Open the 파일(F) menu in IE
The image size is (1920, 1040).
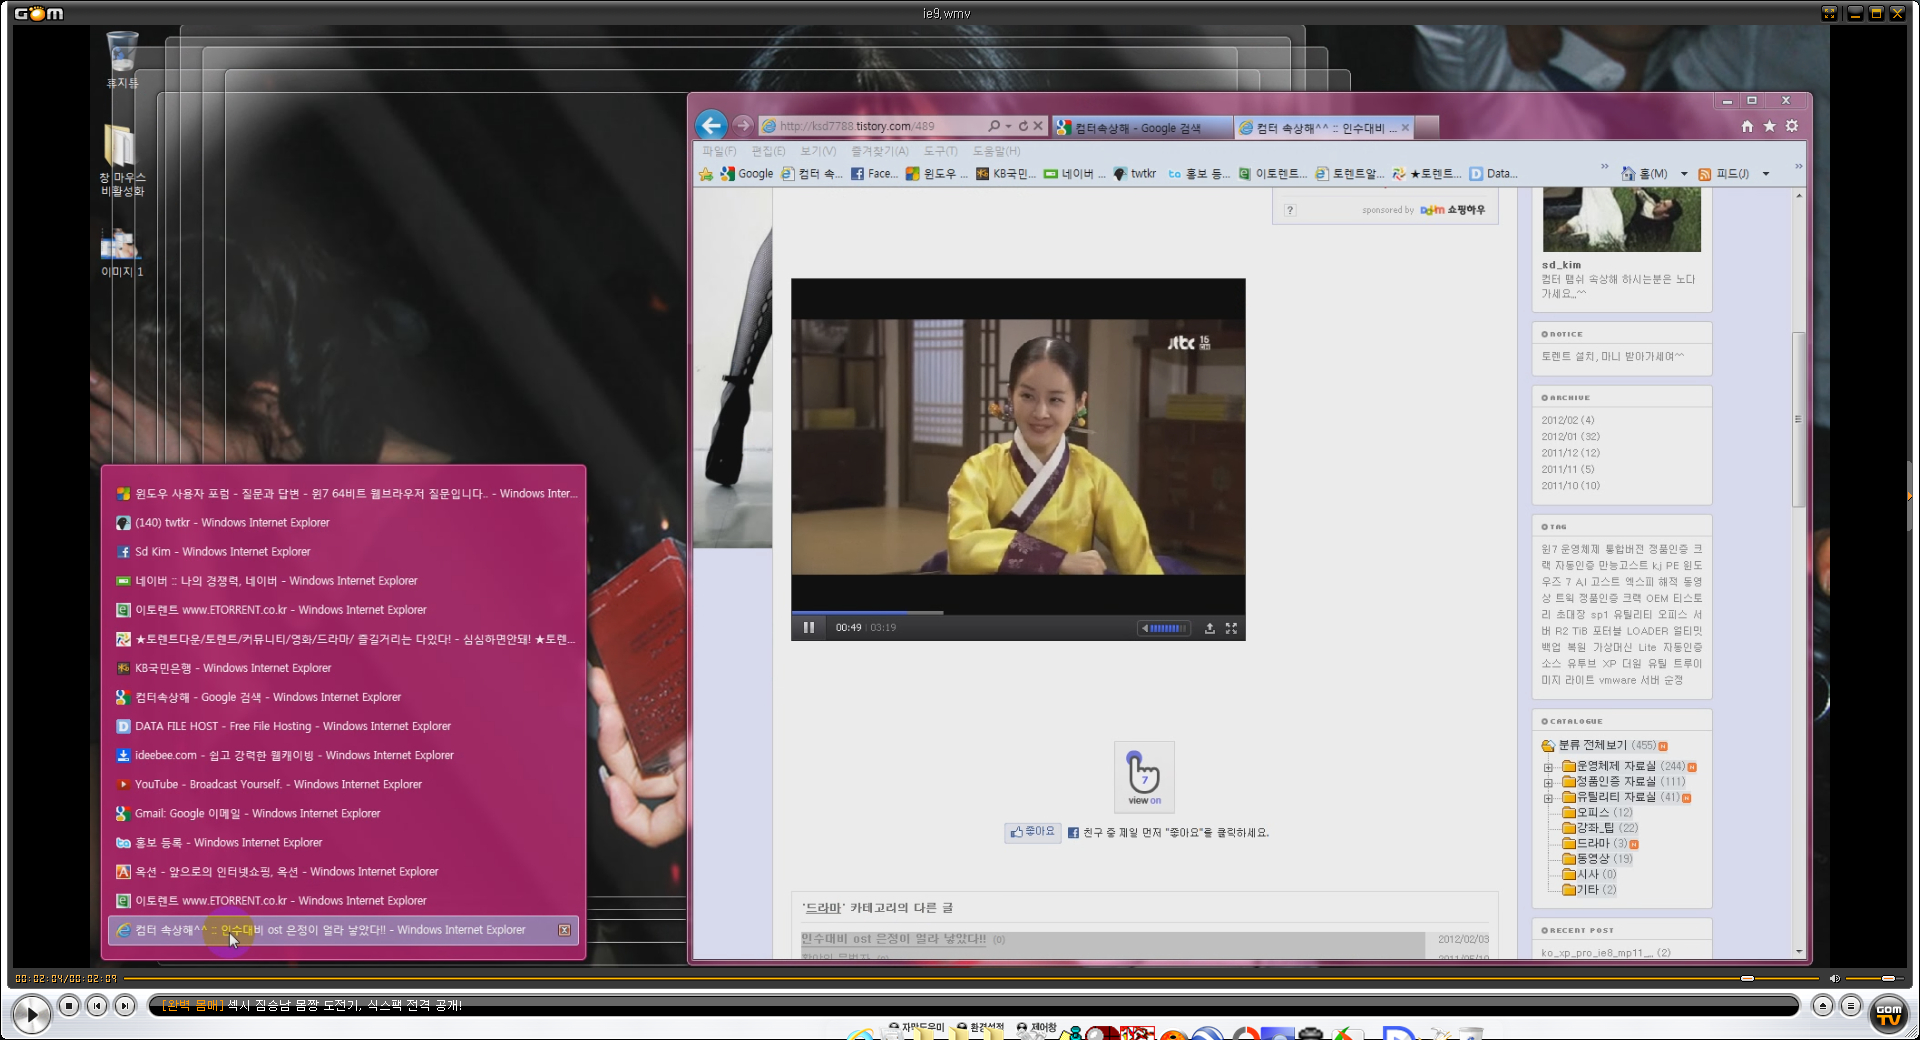(x=719, y=151)
